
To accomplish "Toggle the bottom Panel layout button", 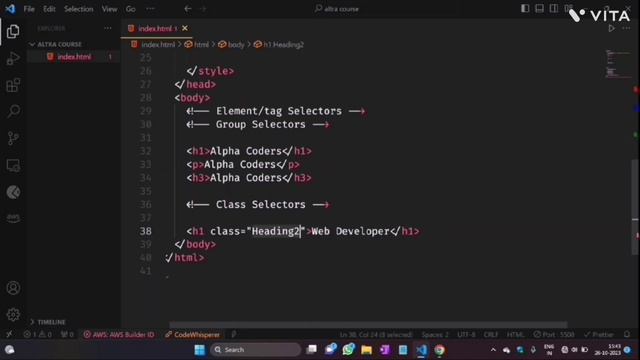I will click(x=539, y=9).
